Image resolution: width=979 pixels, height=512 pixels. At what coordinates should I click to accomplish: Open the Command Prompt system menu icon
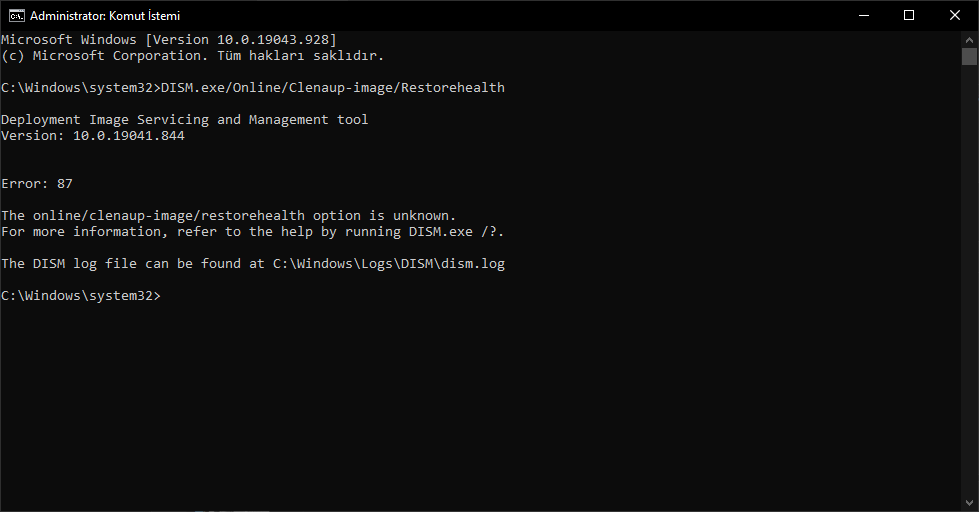(x=16, y=16)
